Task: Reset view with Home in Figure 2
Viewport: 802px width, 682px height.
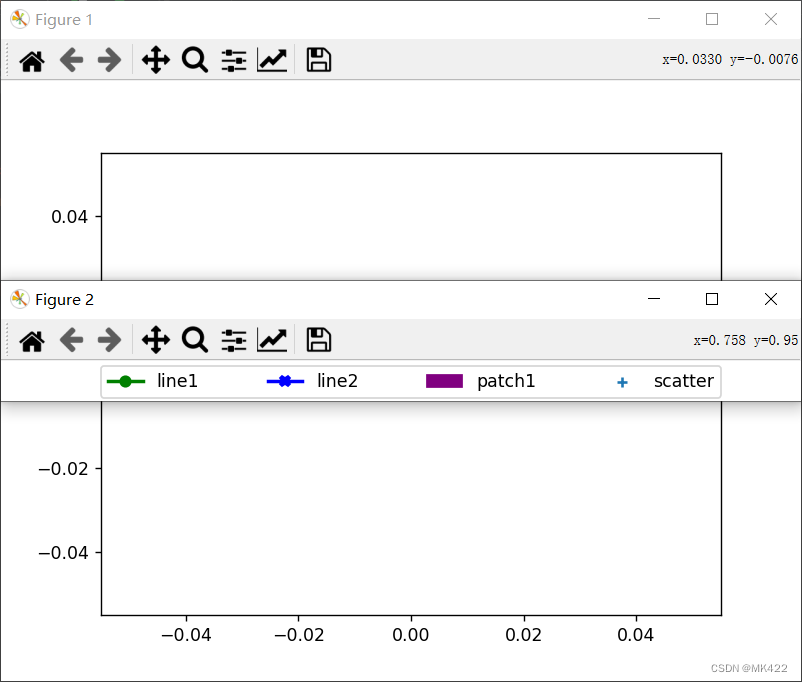Action: pos(32,341)
